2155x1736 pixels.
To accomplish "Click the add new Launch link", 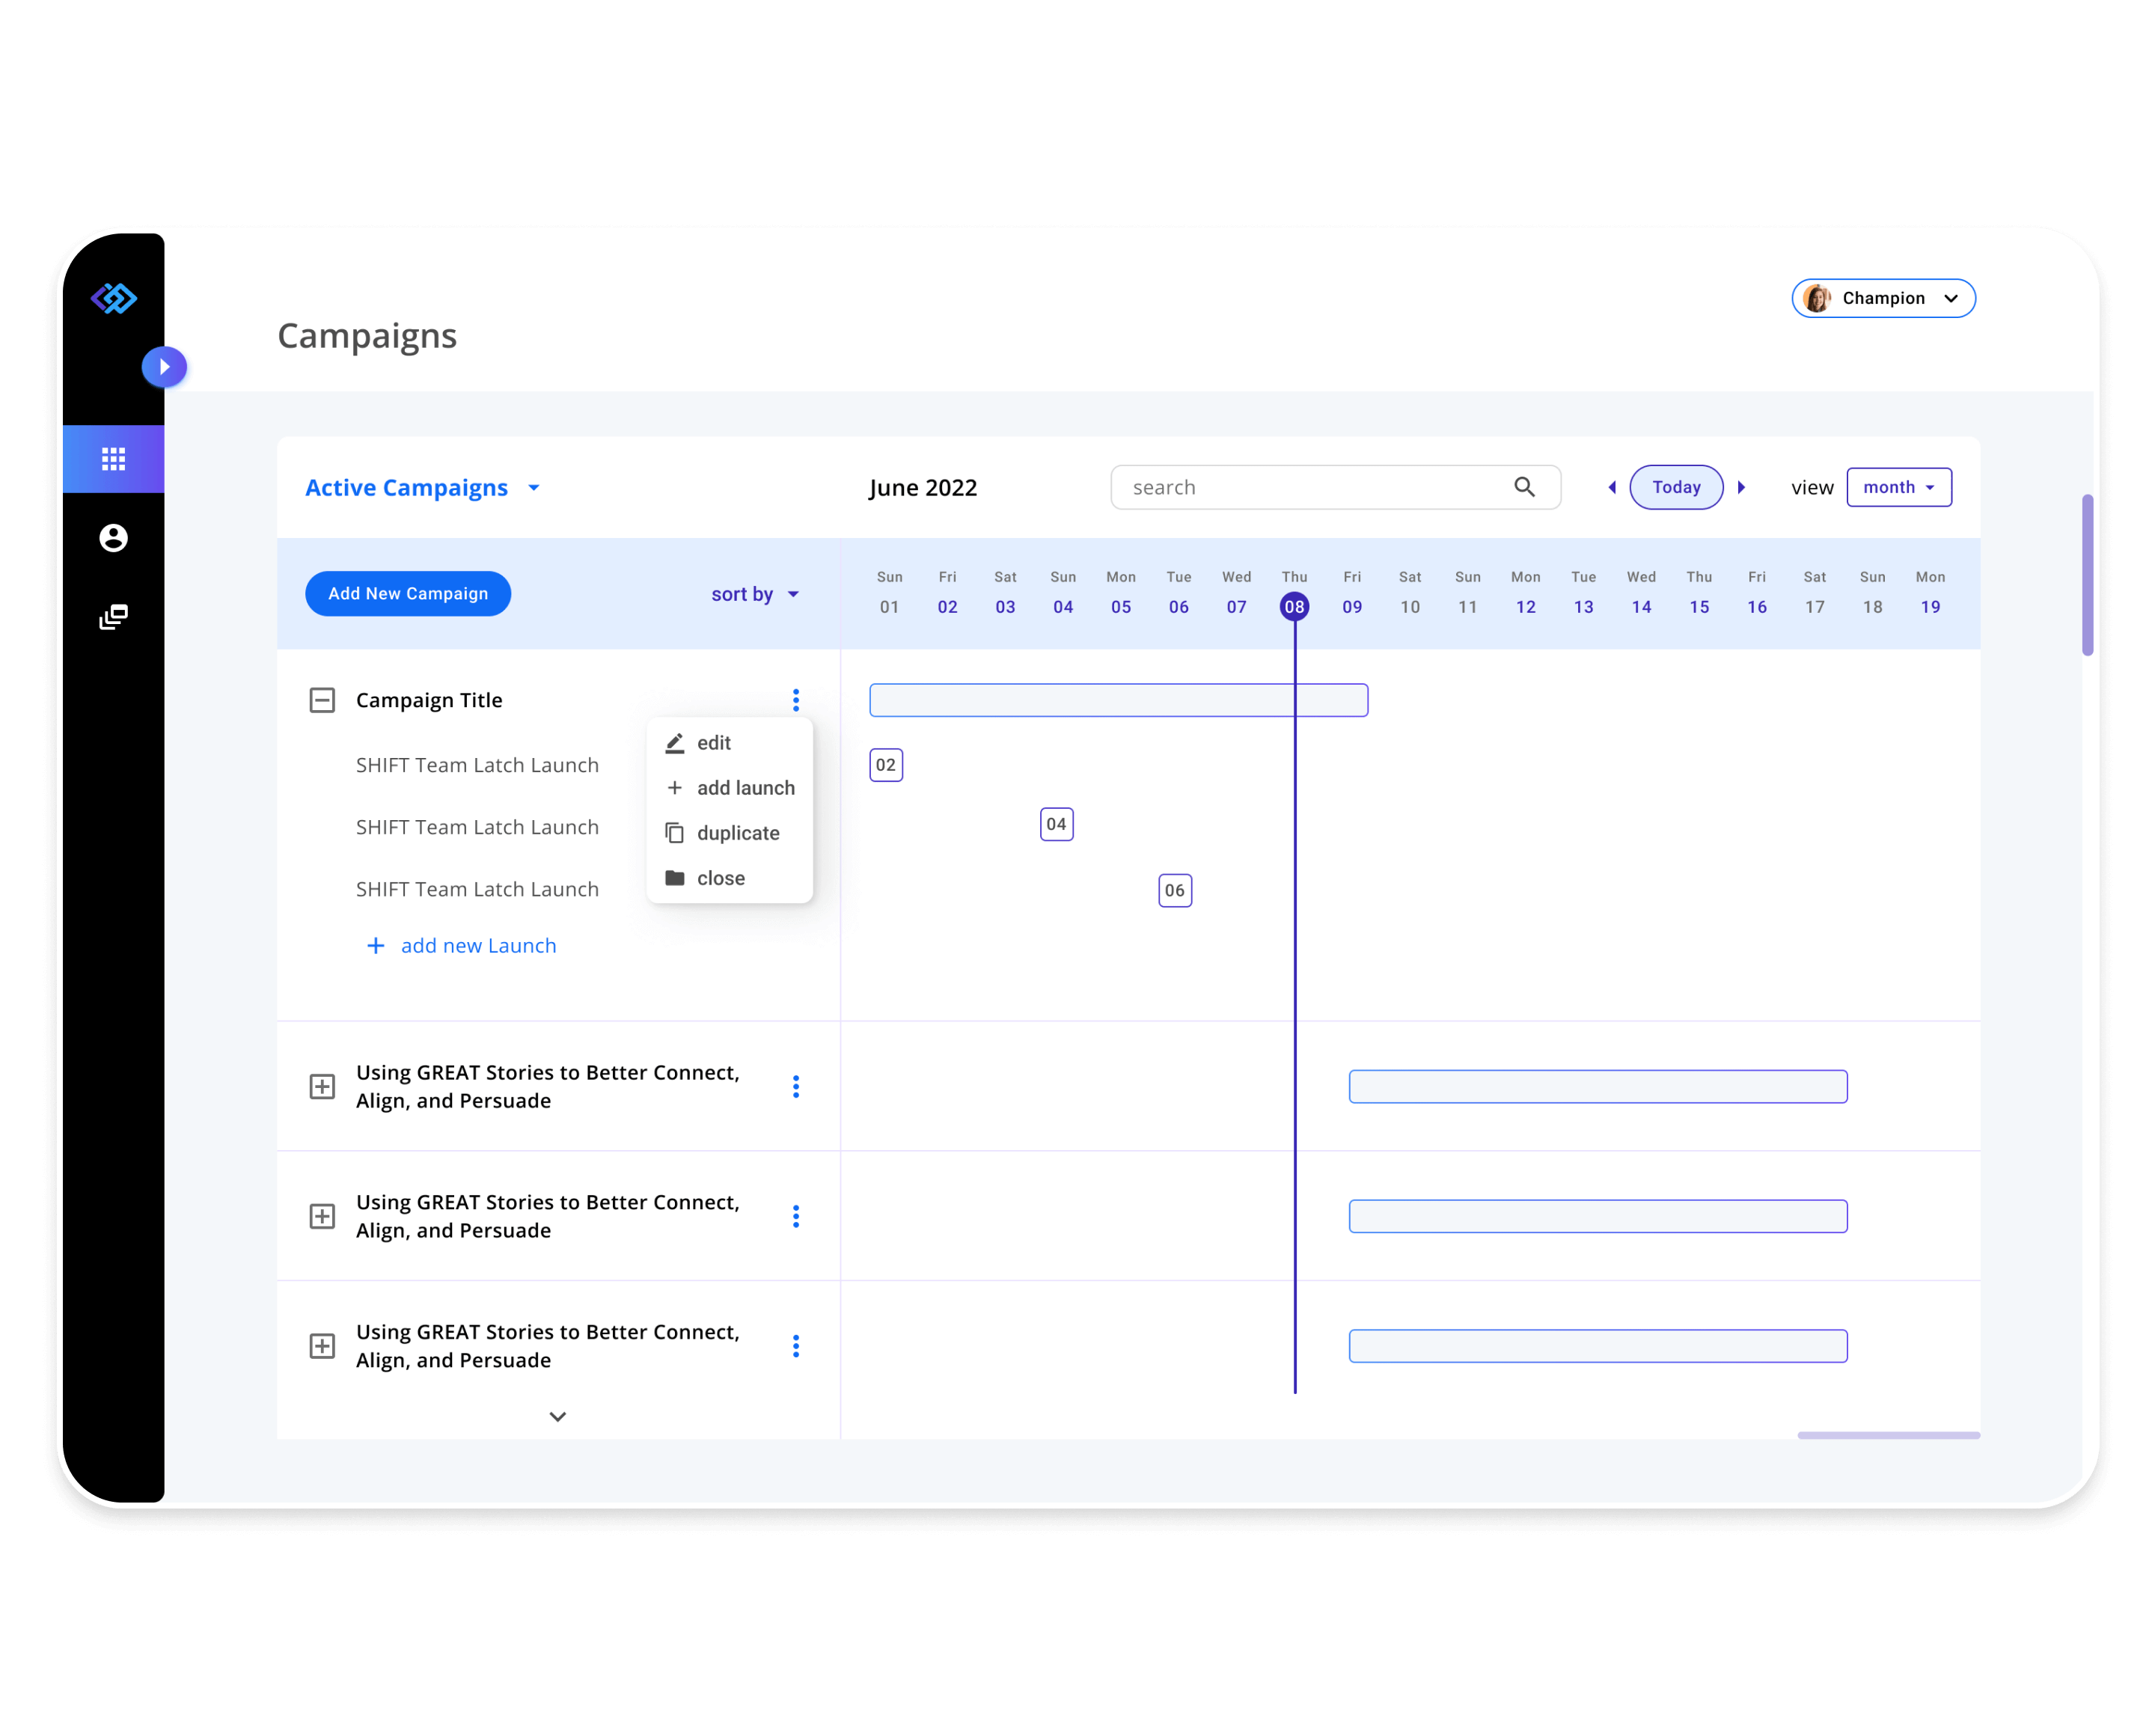I will tap(478, 945).
